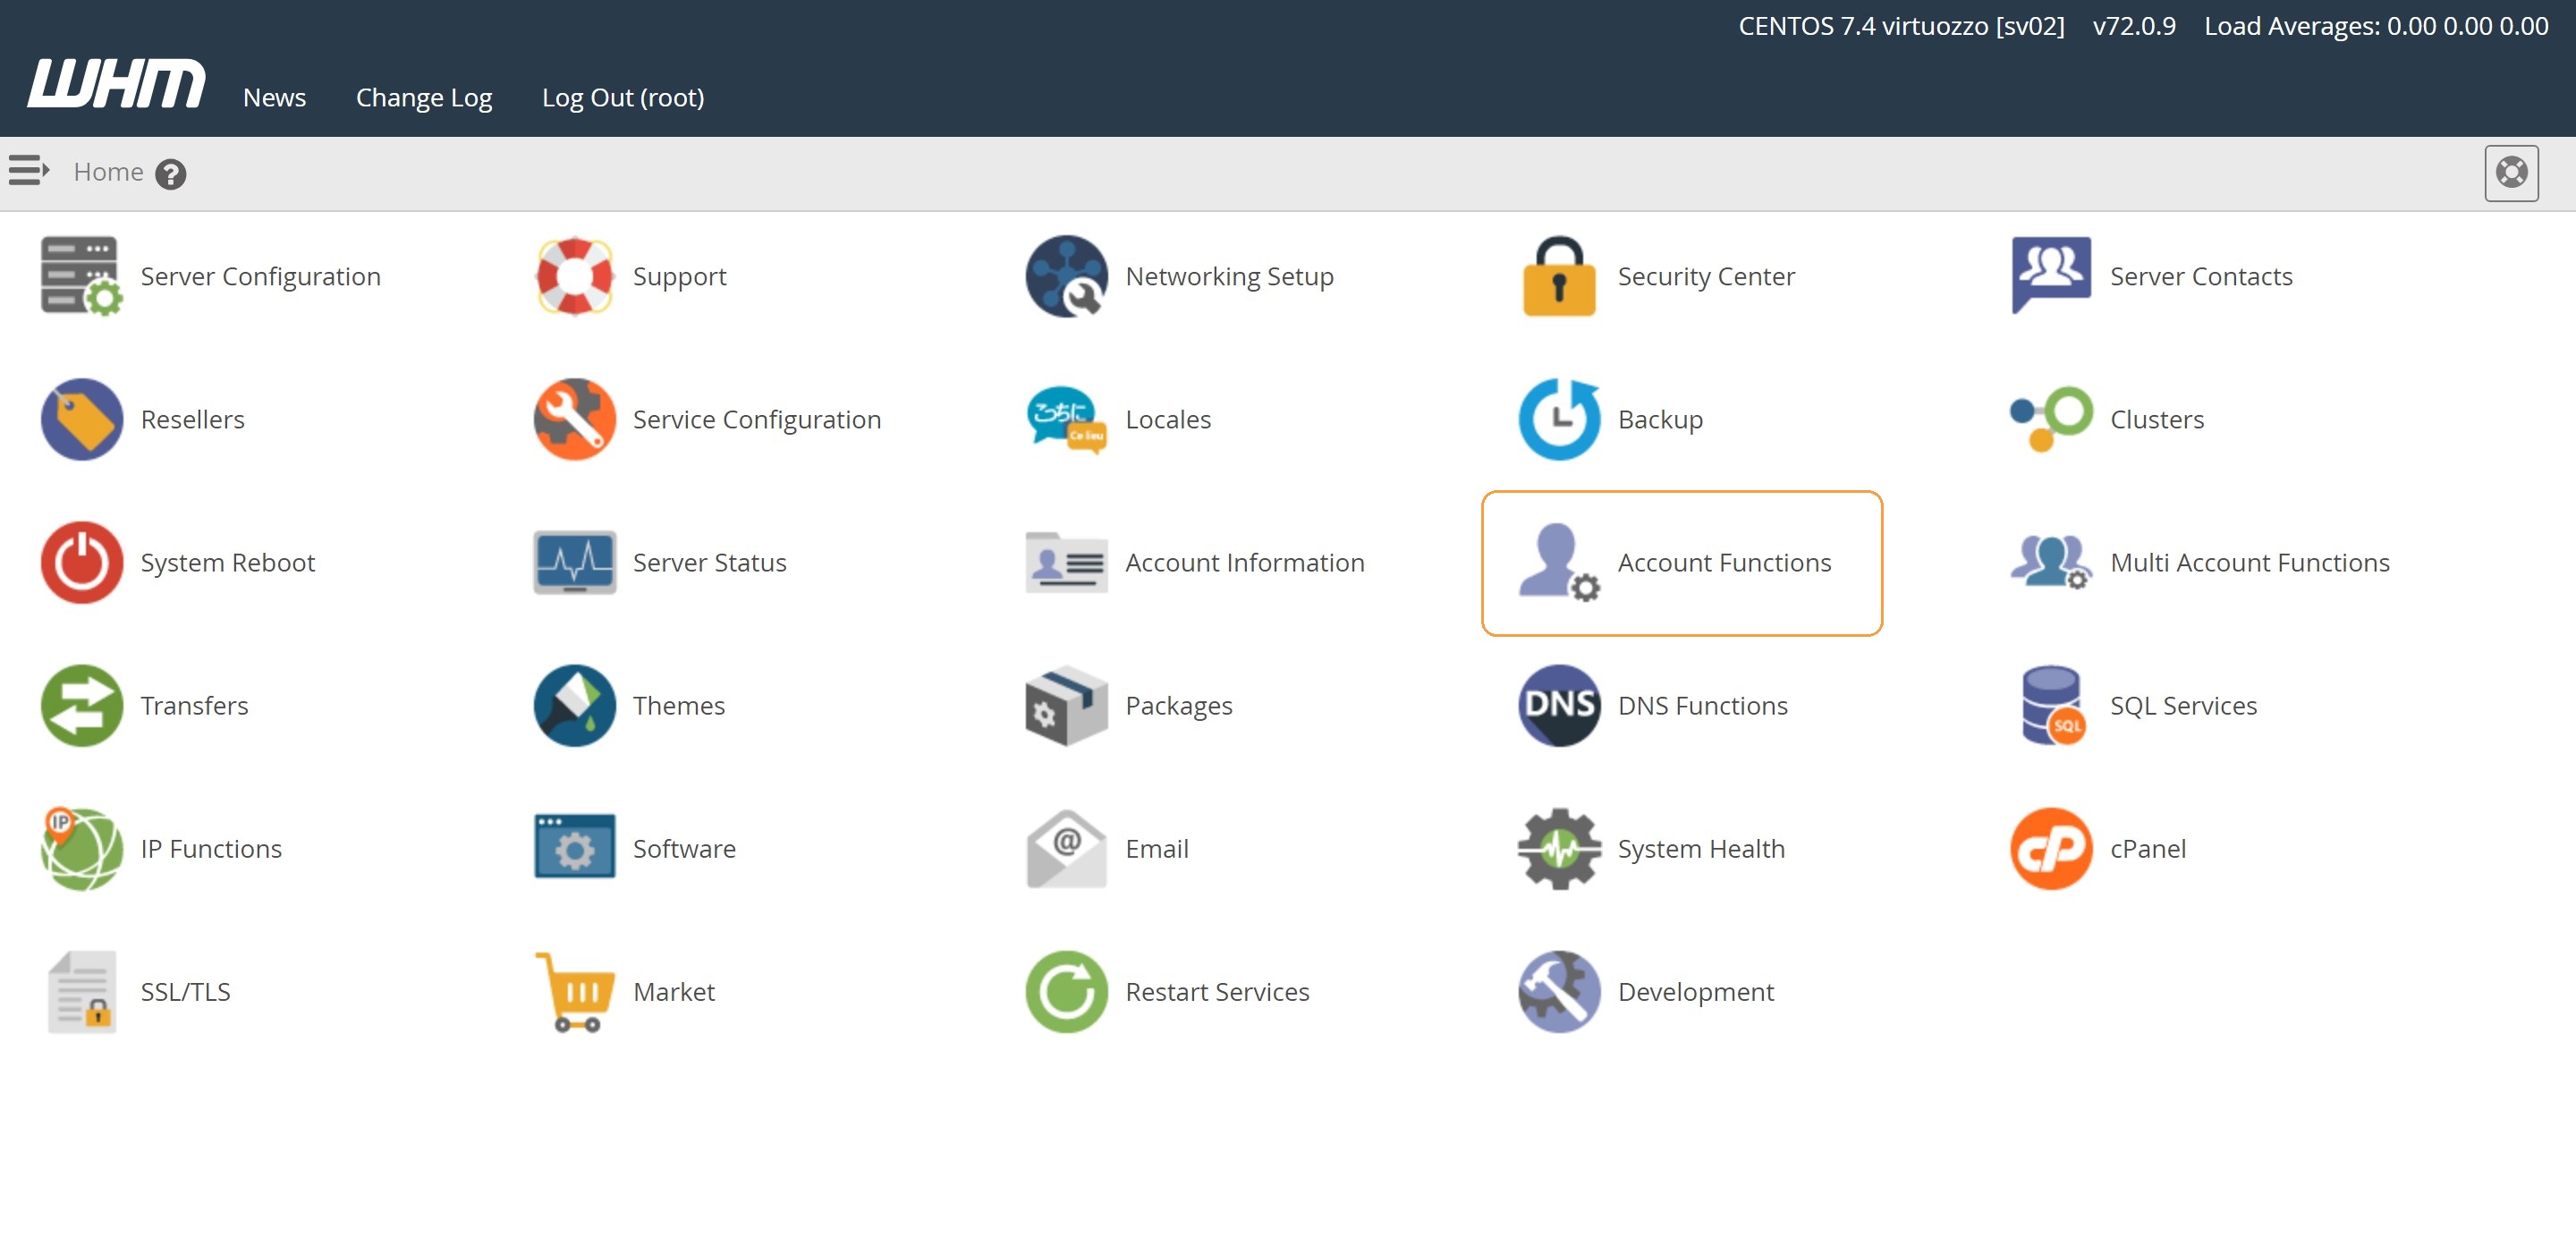This screenshot has width=2576, height=1254.
Task: Click the Security Center padlock icon
Action: (1559, 276)
